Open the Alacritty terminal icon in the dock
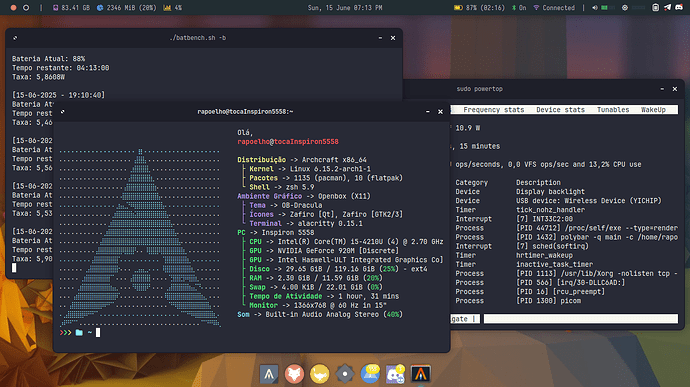The height and width of the screenshot is (387, 690). click(421, 374)
